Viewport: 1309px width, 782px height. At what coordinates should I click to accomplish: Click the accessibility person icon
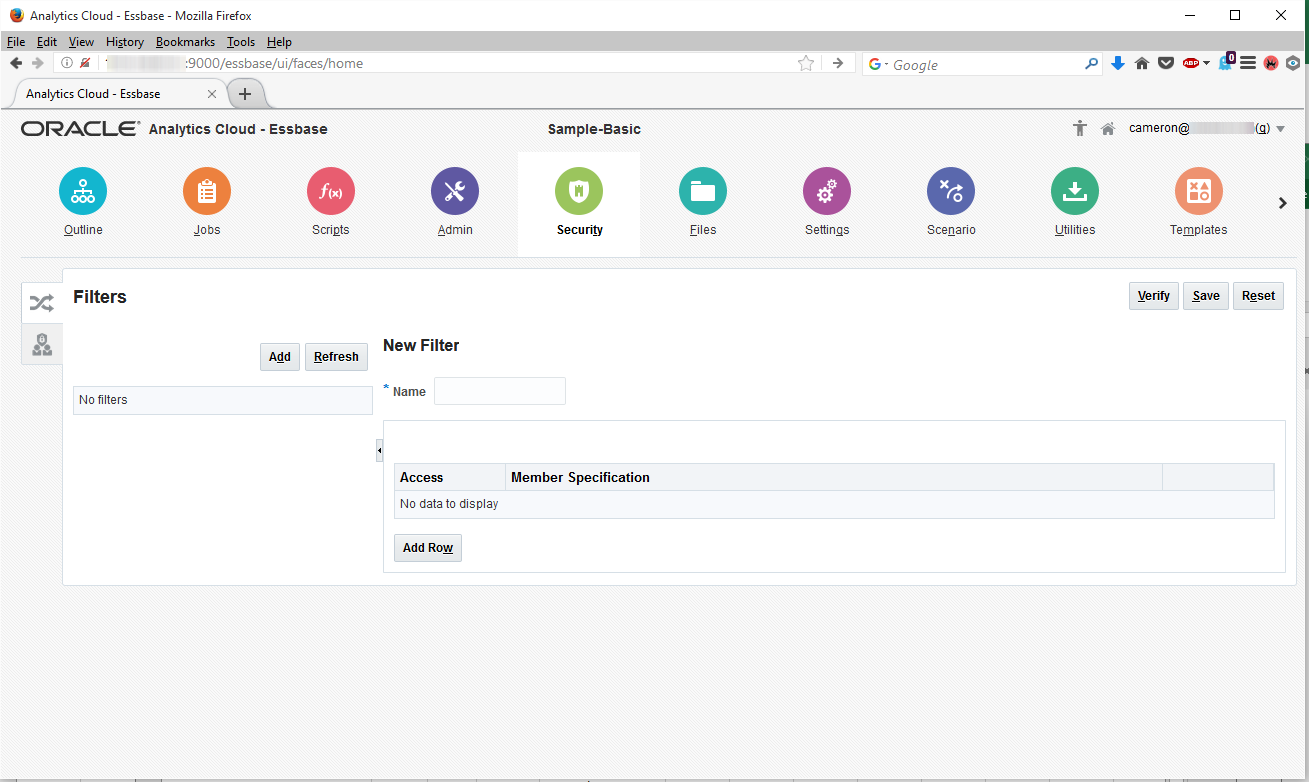tap(1079, 128)
